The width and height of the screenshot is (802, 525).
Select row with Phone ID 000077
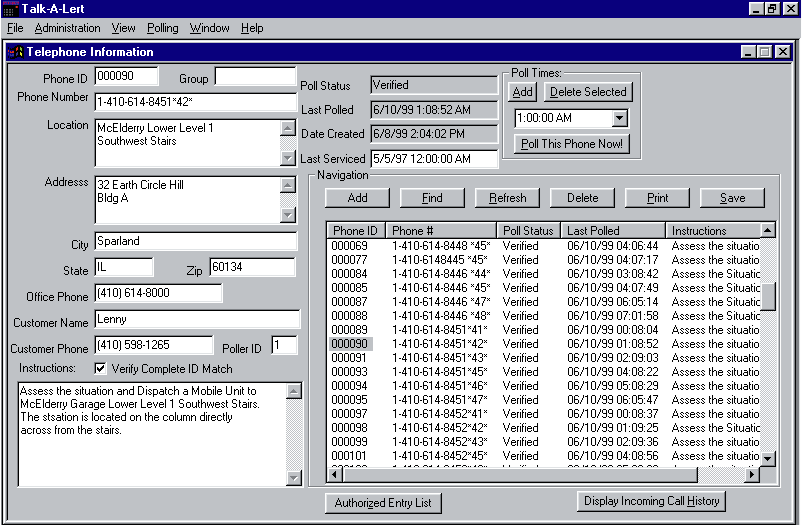544,260
